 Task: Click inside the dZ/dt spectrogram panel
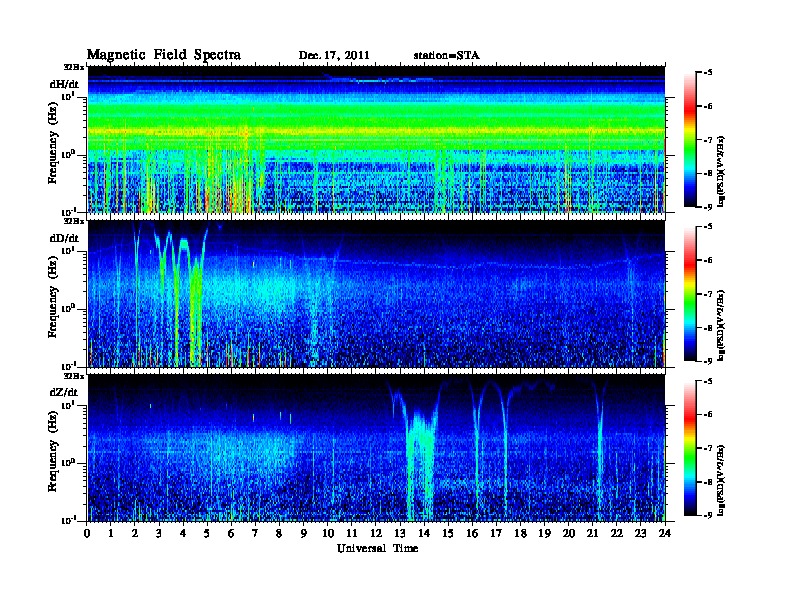point(377,447)
